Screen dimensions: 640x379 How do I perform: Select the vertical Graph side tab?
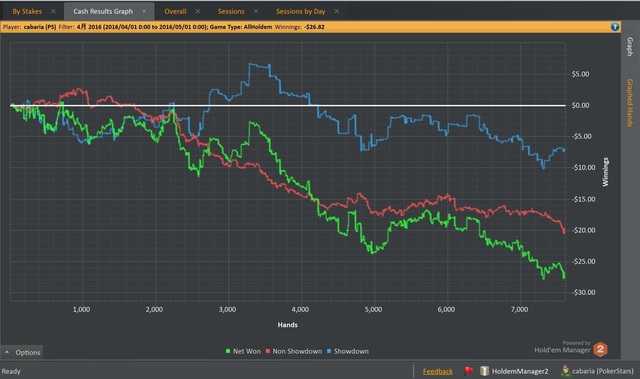pyautogui.click(x=630, y=47)
